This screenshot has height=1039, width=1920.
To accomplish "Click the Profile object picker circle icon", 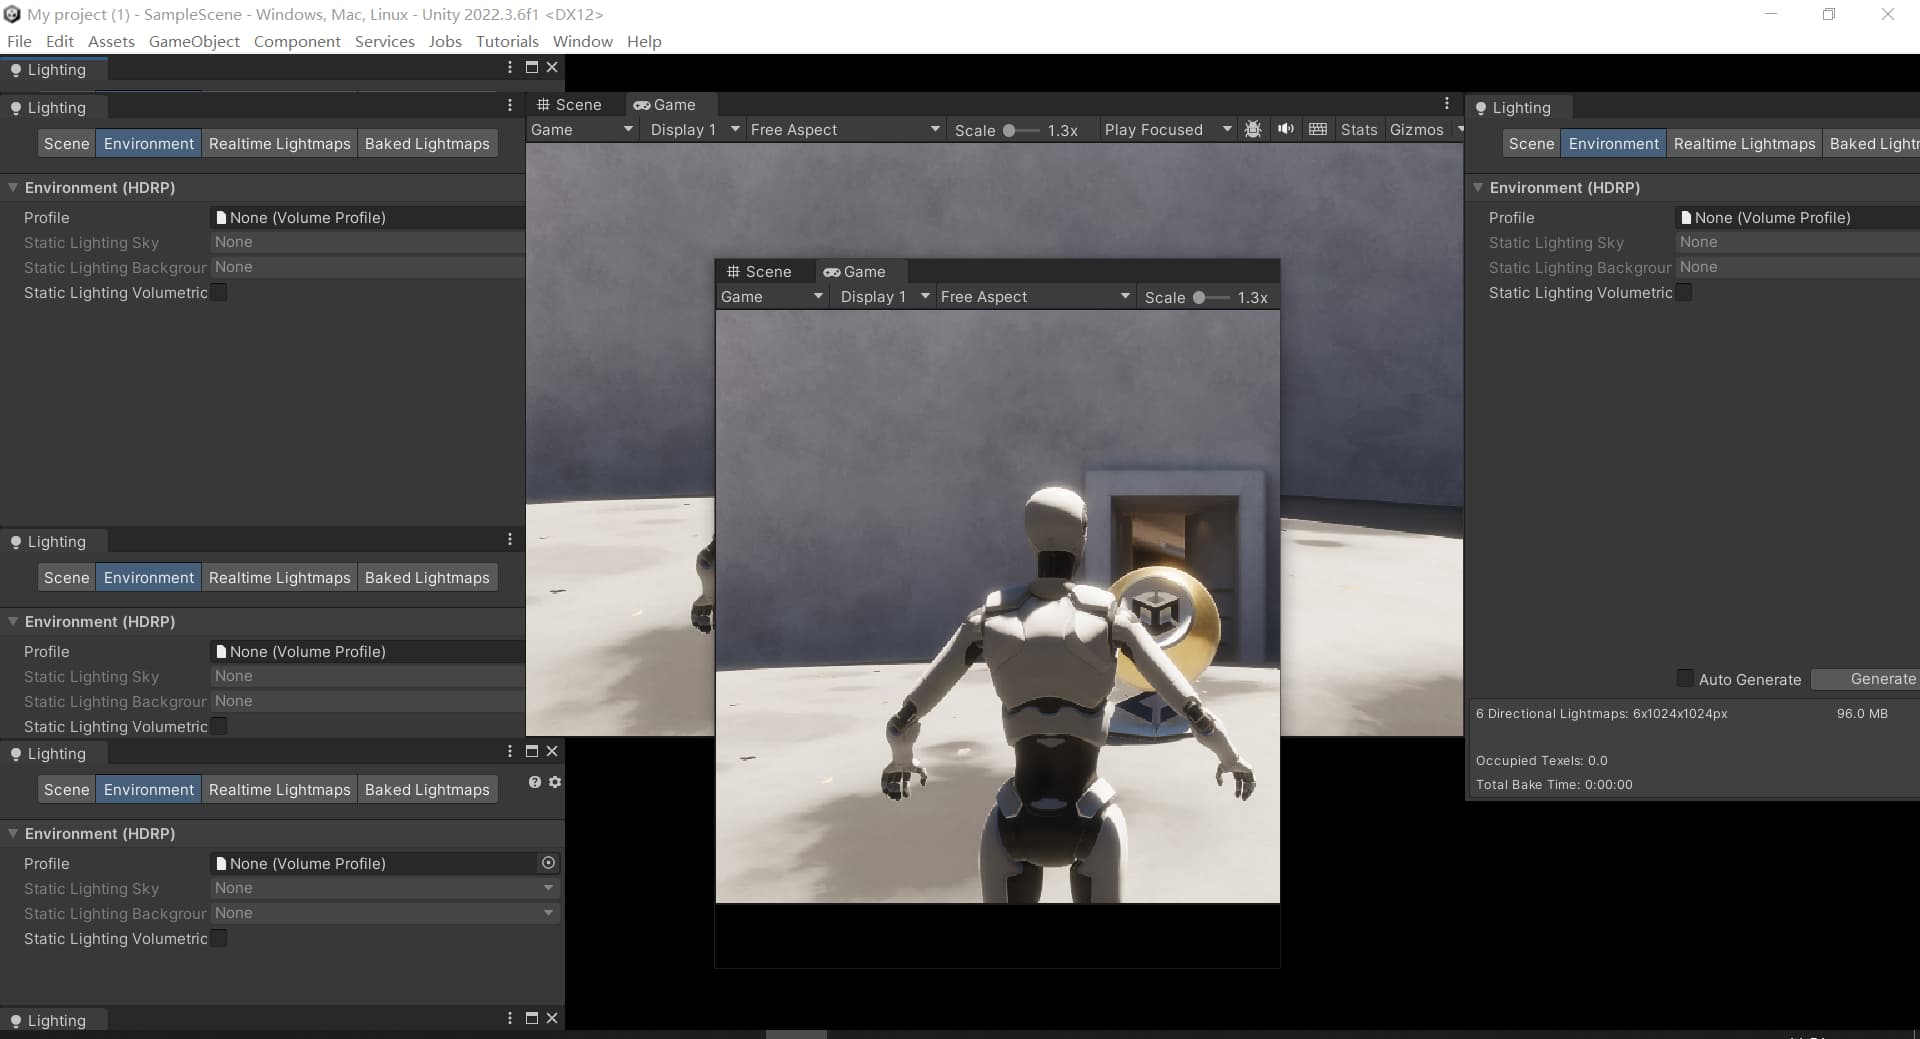I will (x=548, y=863).
